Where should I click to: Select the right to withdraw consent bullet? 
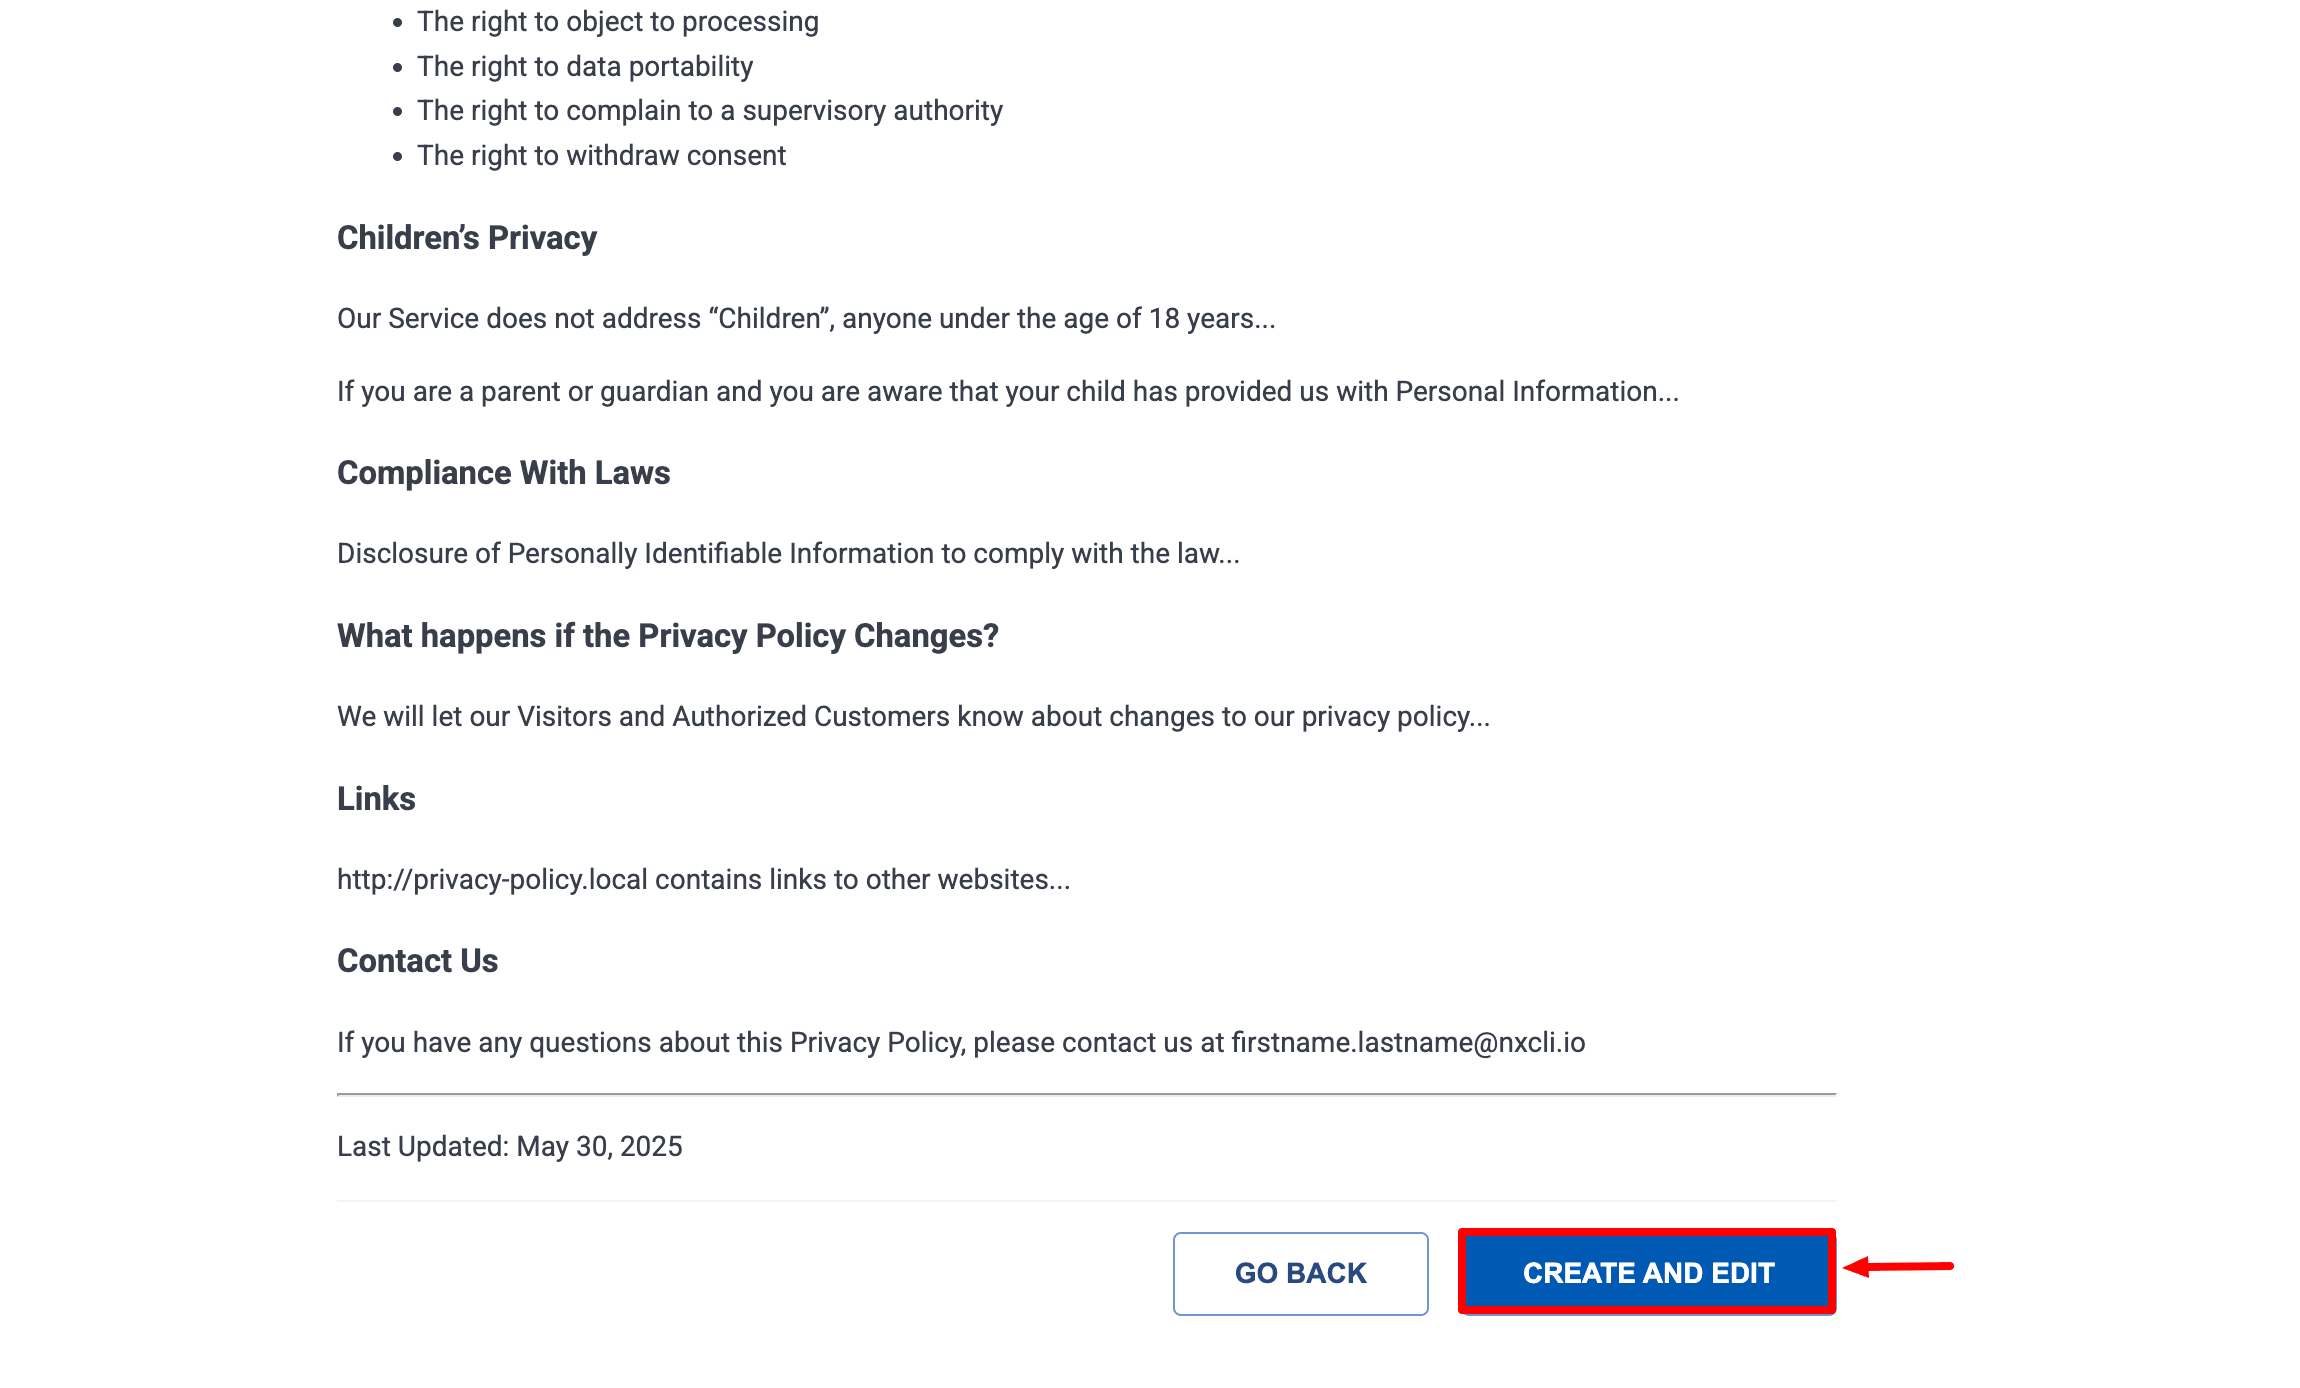pyautogui.click(x=601, y=156)
